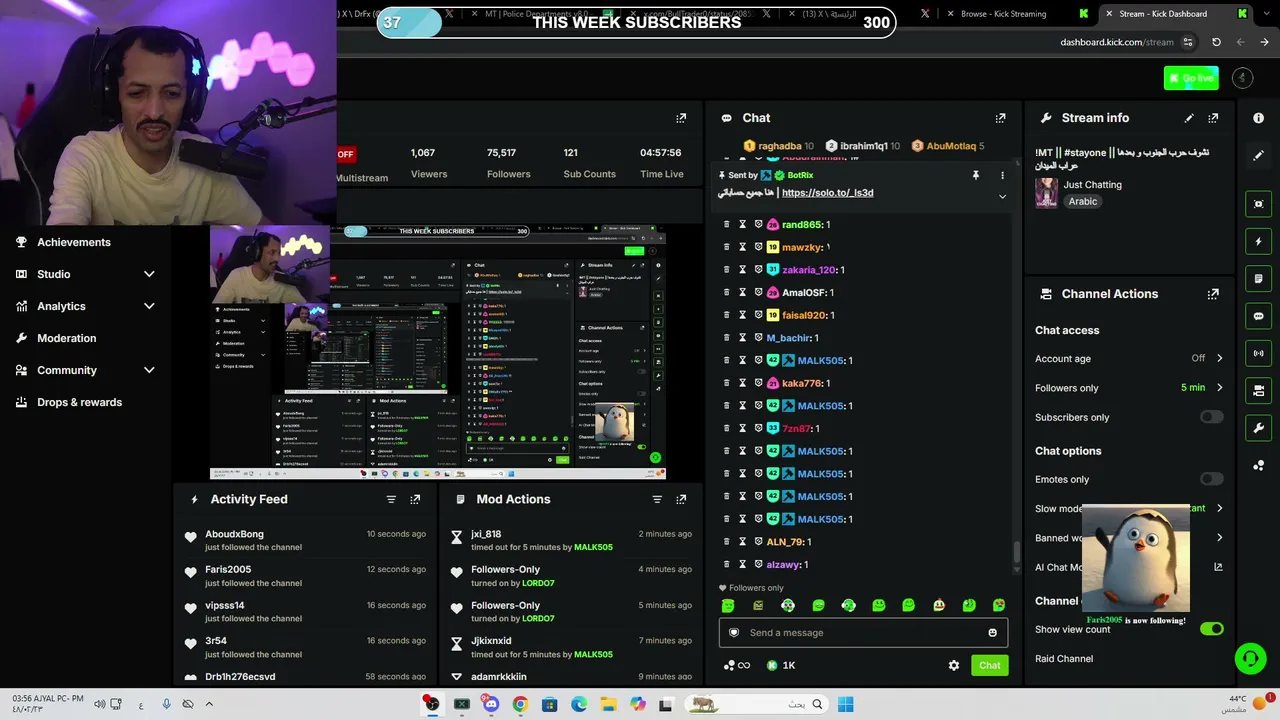Toggle the Mod Actions panel in sidebar
Image resolution: width=1280 pixels, height=720 pixels.
[1258, 279]
